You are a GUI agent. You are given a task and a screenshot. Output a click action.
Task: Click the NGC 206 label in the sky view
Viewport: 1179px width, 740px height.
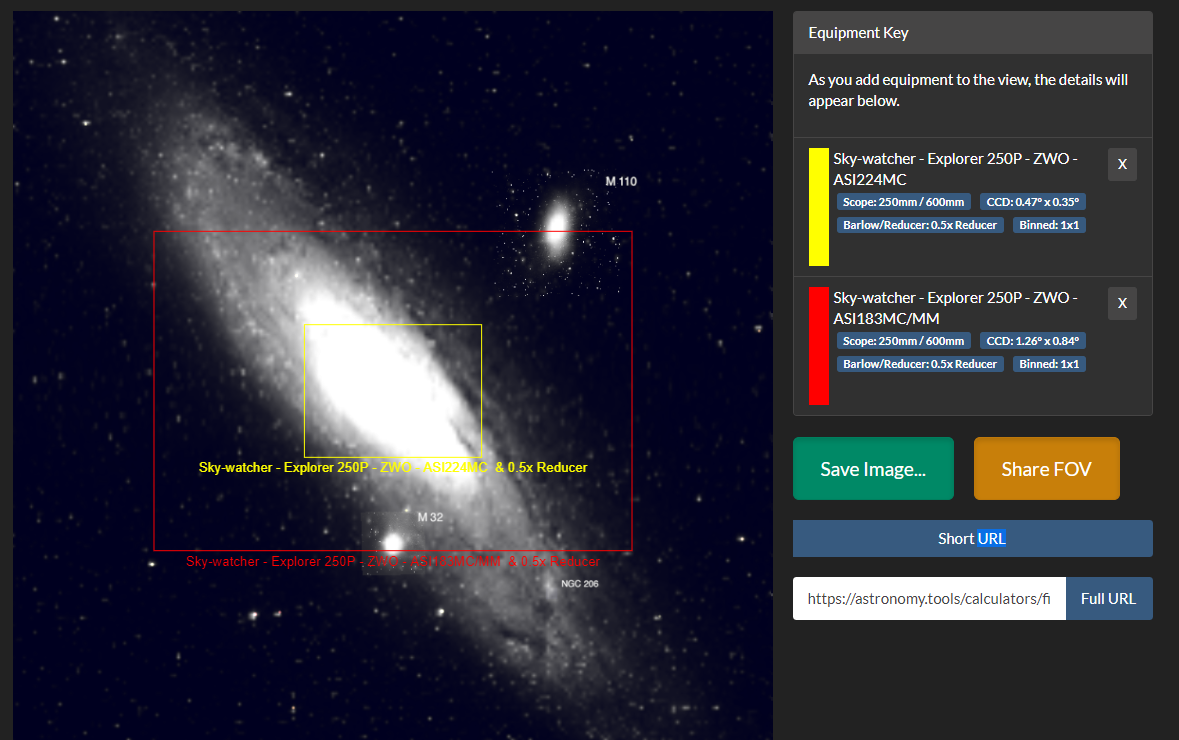tap(580, 584)
